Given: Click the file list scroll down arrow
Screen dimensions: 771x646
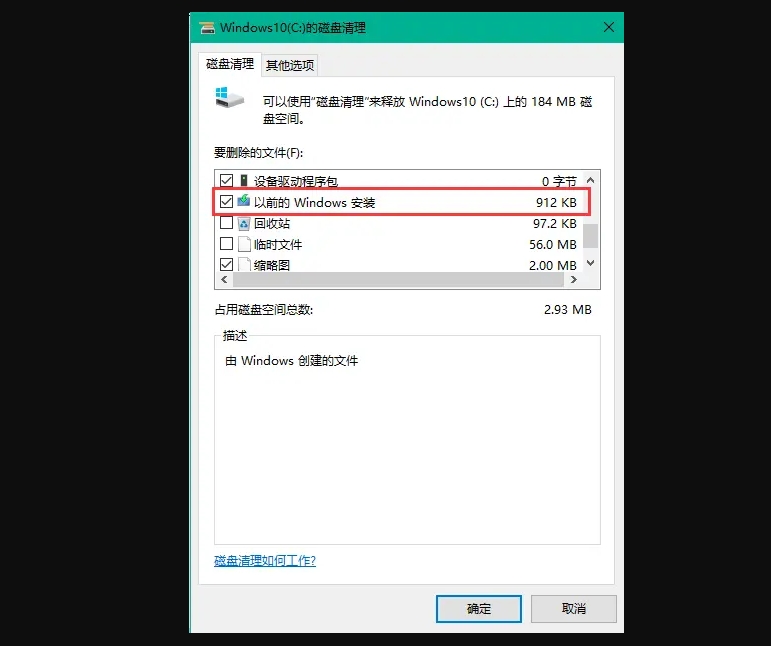Looking at the screenshot, I should point(591,263).
